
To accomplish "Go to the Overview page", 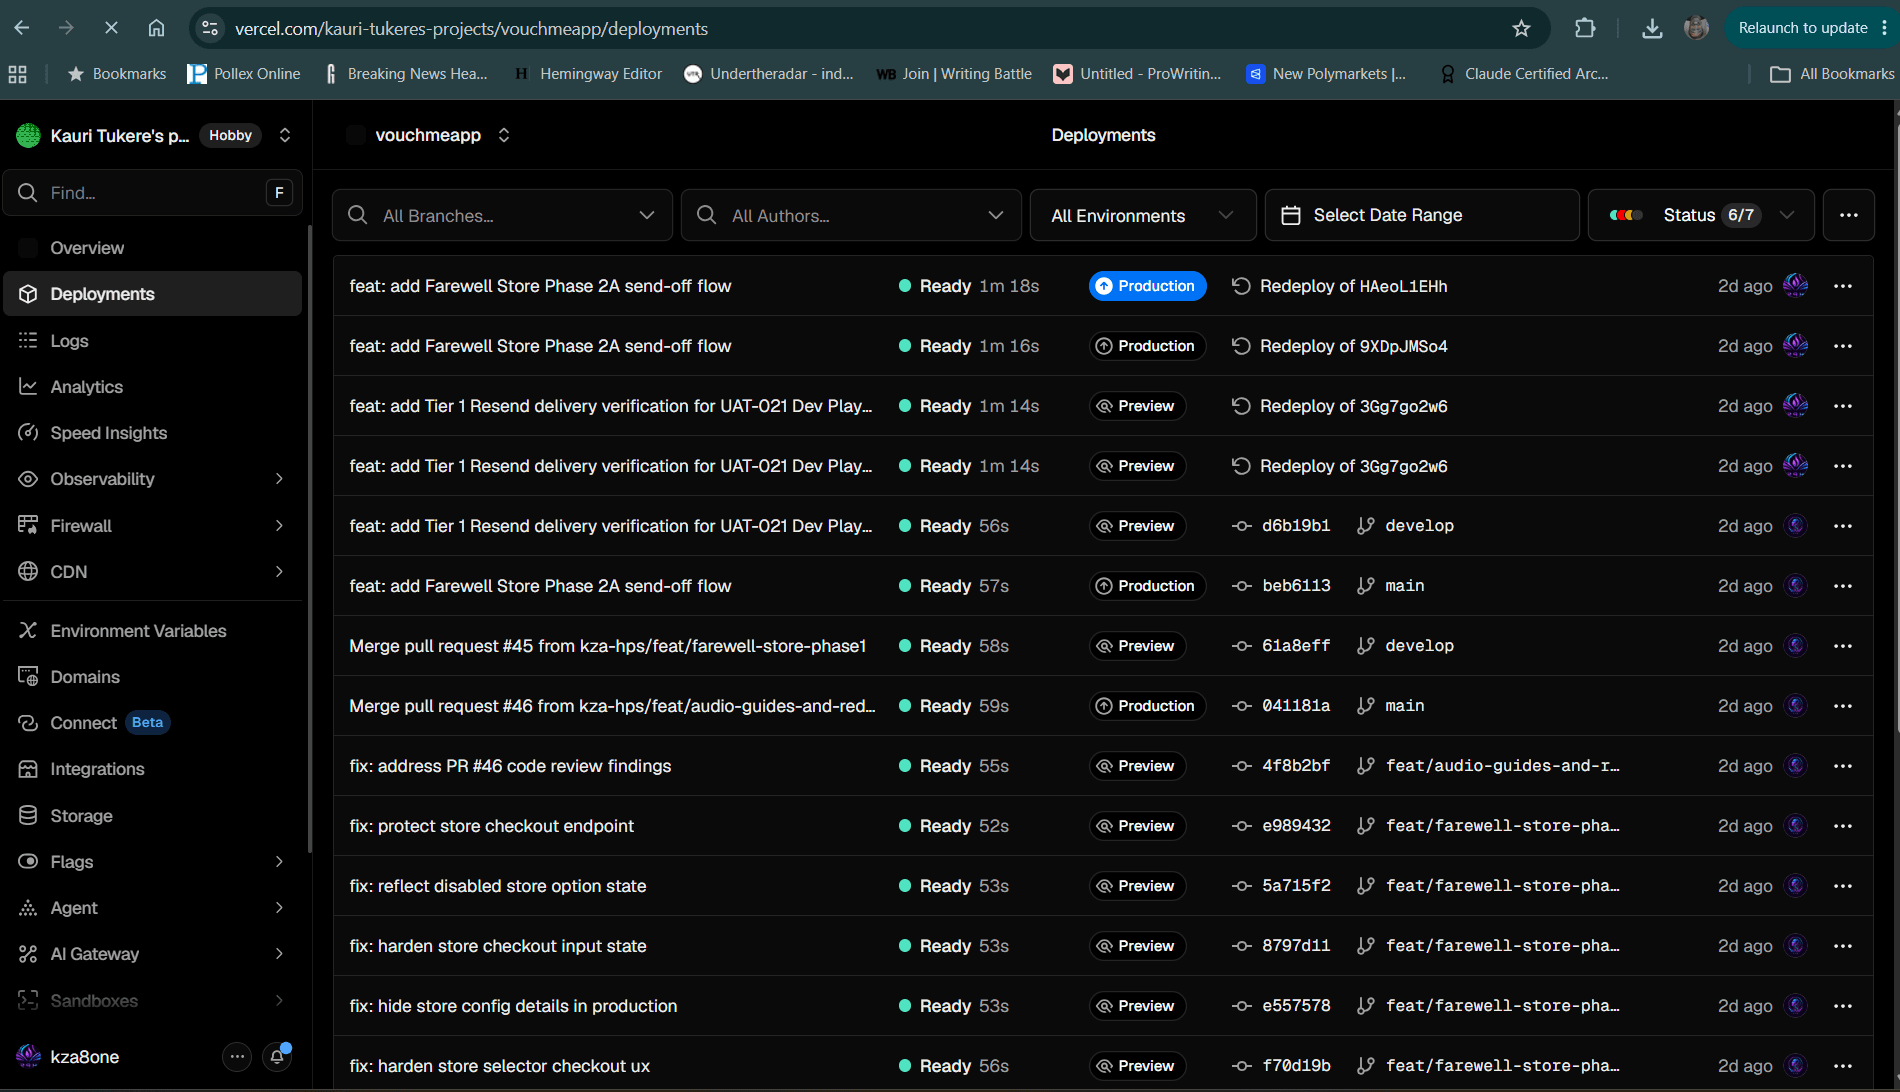I will click(153, 247).
